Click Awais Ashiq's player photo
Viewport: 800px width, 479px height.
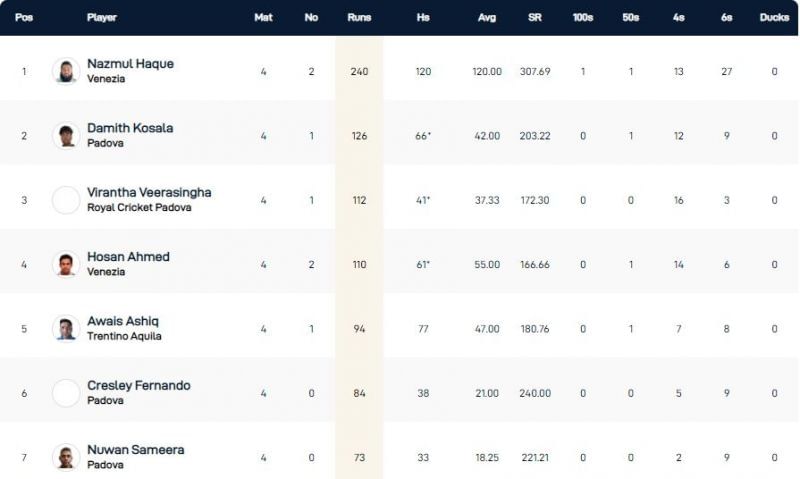(x=66, y=329)
